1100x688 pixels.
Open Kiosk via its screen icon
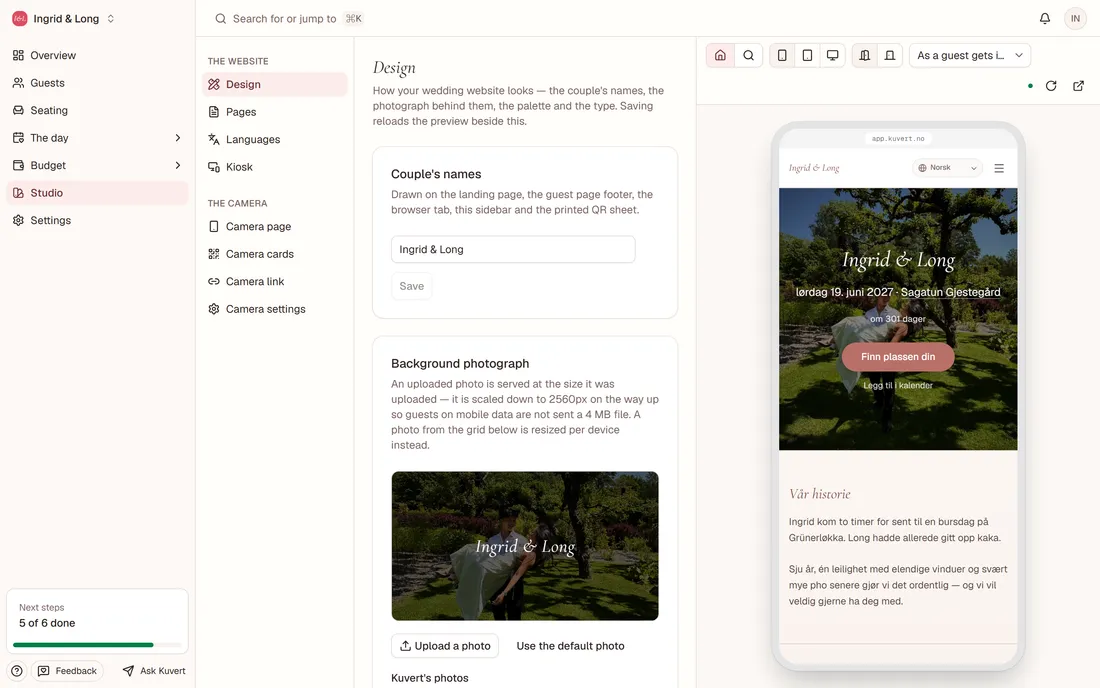(x=214, y=167)
